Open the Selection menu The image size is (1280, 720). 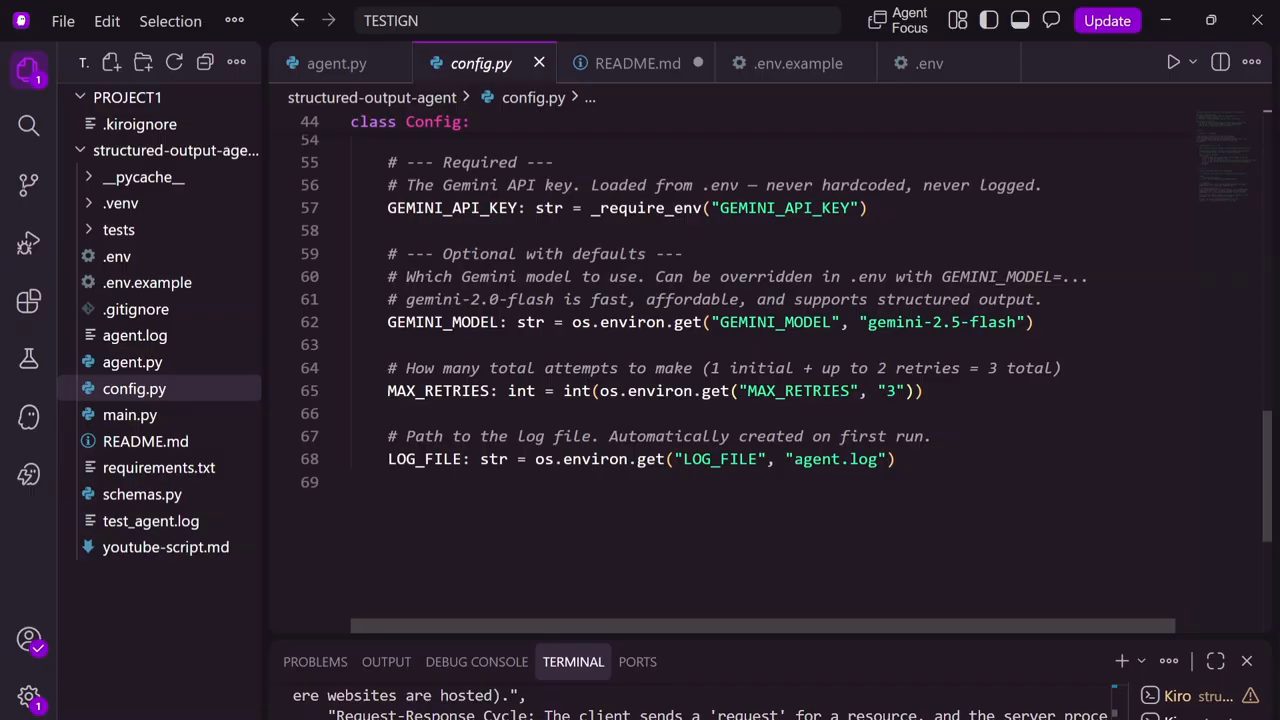click(x=170, y=20)
